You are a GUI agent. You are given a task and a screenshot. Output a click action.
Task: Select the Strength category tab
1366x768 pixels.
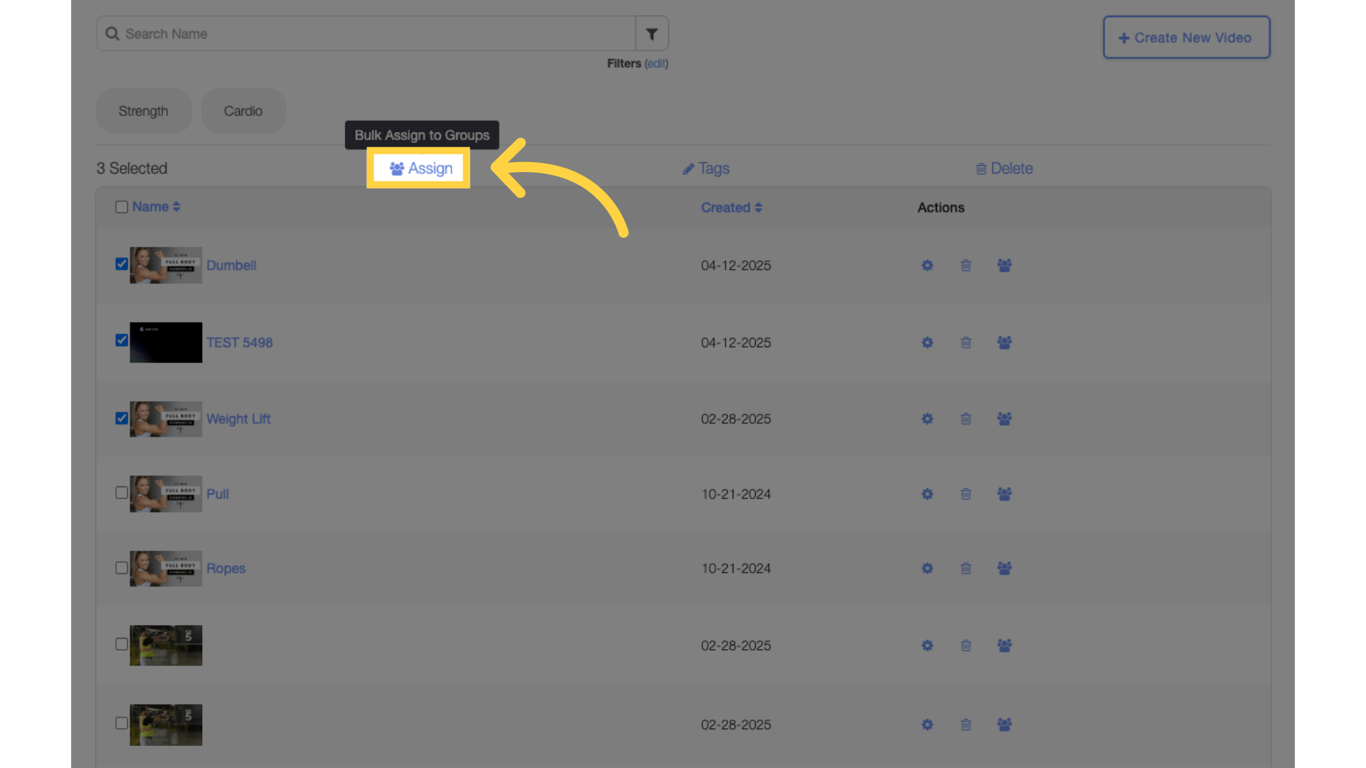click(x=143, y=111)
